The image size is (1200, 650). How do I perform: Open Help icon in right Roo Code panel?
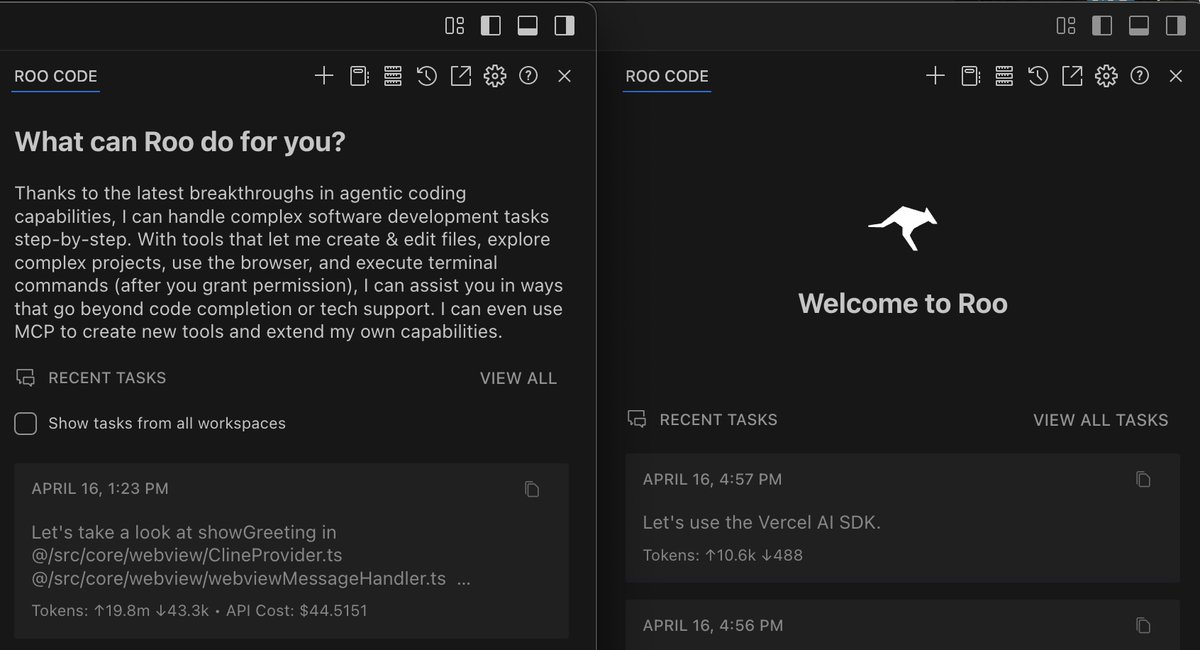pos(1140,76)
